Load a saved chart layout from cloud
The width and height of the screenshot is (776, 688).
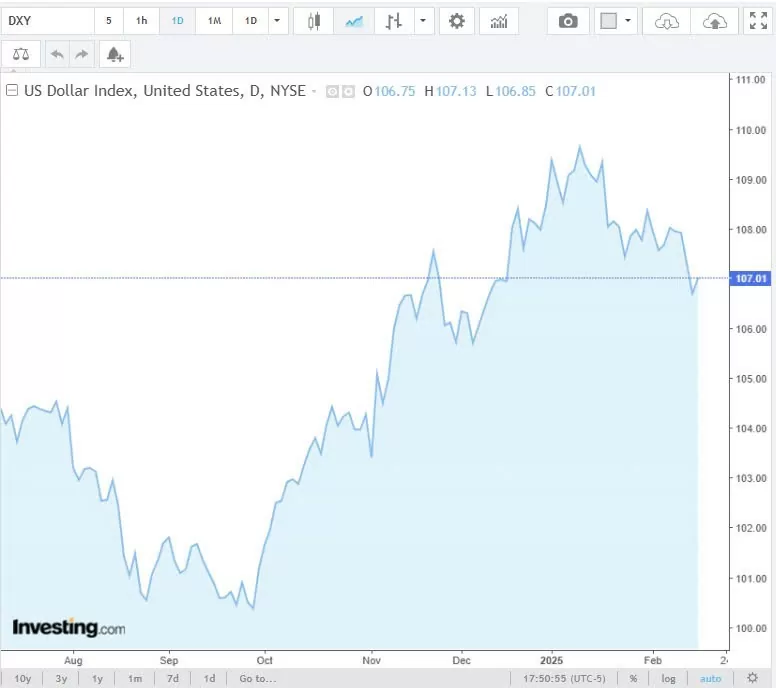(x=667, y=21)
